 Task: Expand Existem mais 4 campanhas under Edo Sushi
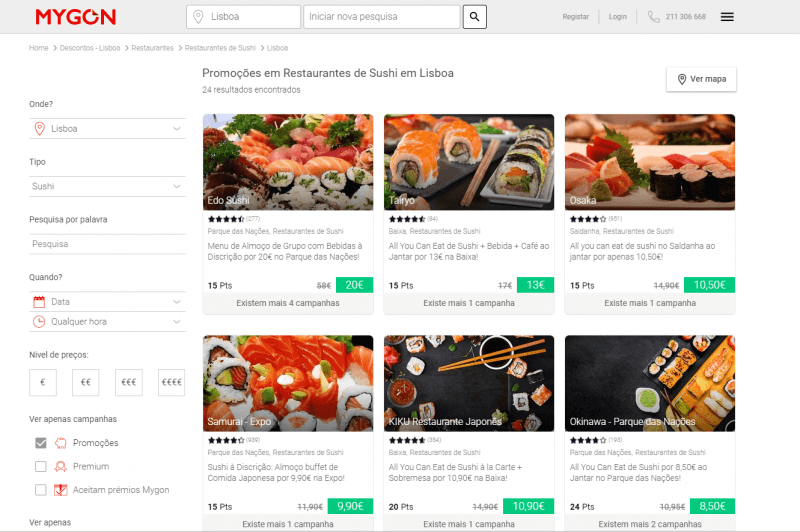pos(288,303)
